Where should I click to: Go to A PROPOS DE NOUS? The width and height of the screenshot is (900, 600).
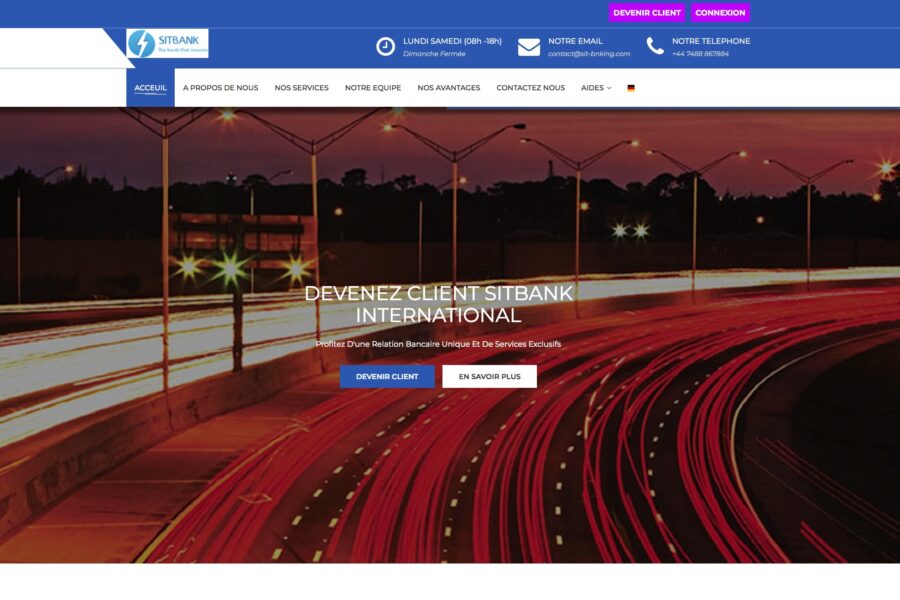220,88
